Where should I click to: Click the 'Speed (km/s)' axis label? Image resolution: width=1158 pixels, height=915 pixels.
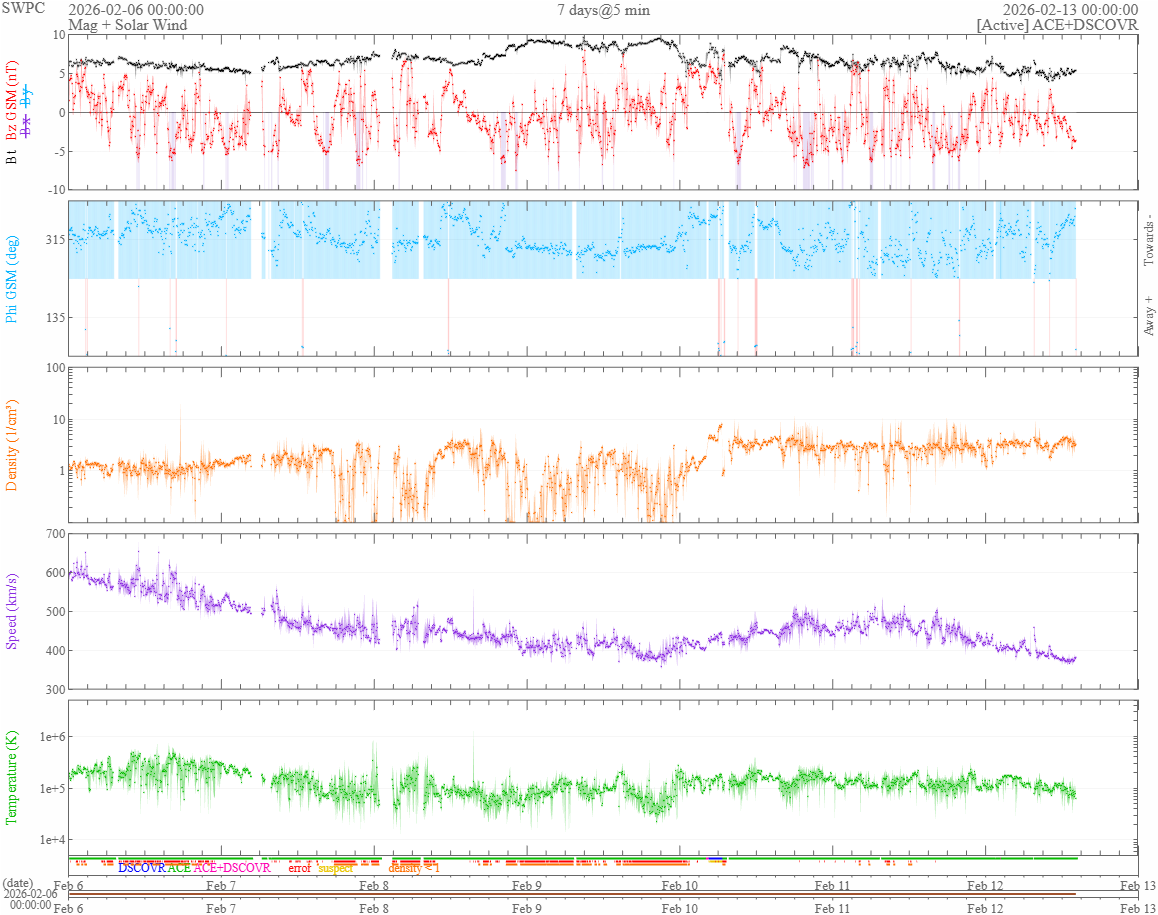11,611
